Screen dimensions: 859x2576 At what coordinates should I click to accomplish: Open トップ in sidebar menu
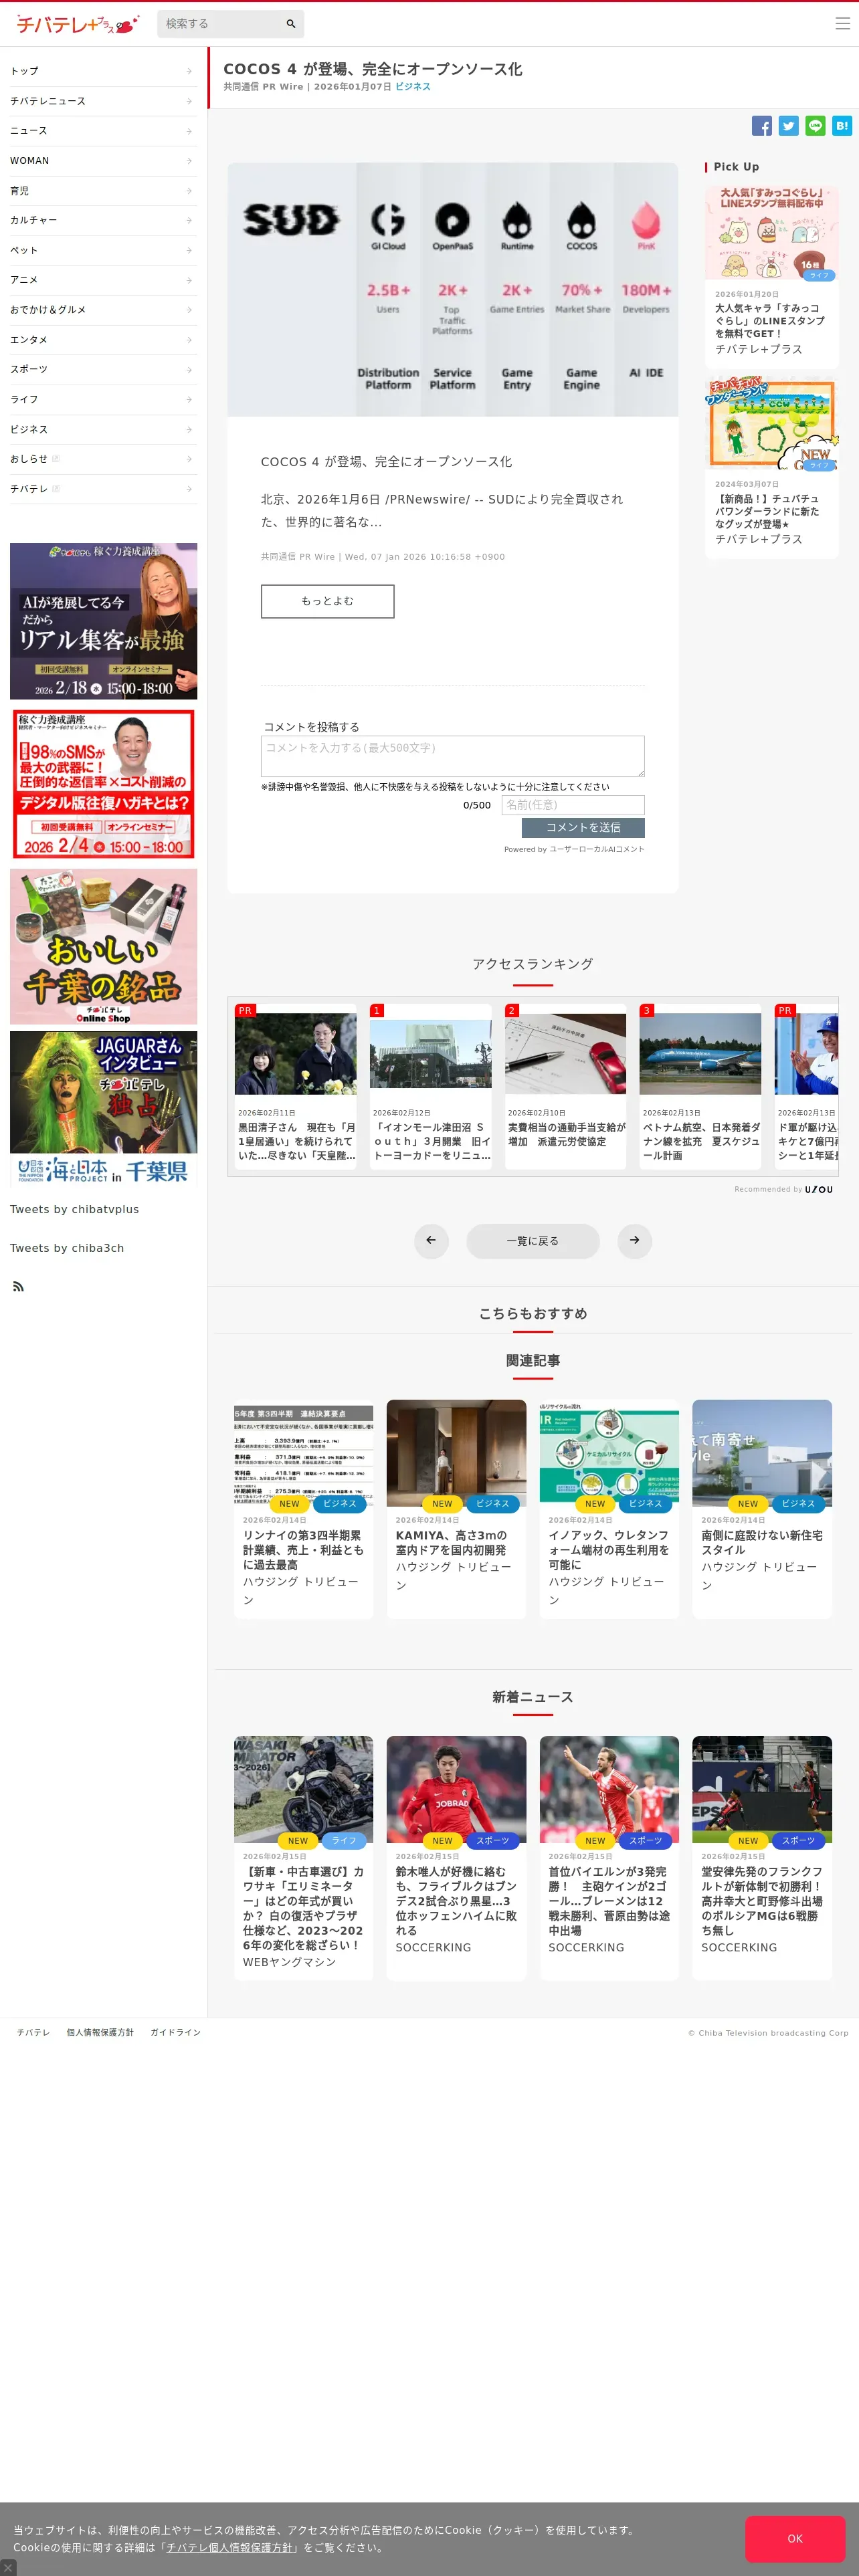click(x=103, y=71)
